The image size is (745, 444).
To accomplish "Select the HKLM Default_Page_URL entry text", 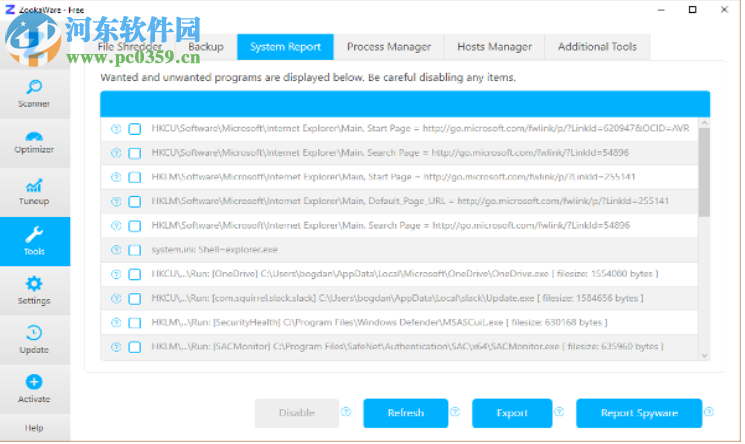I will pos(410,201).
